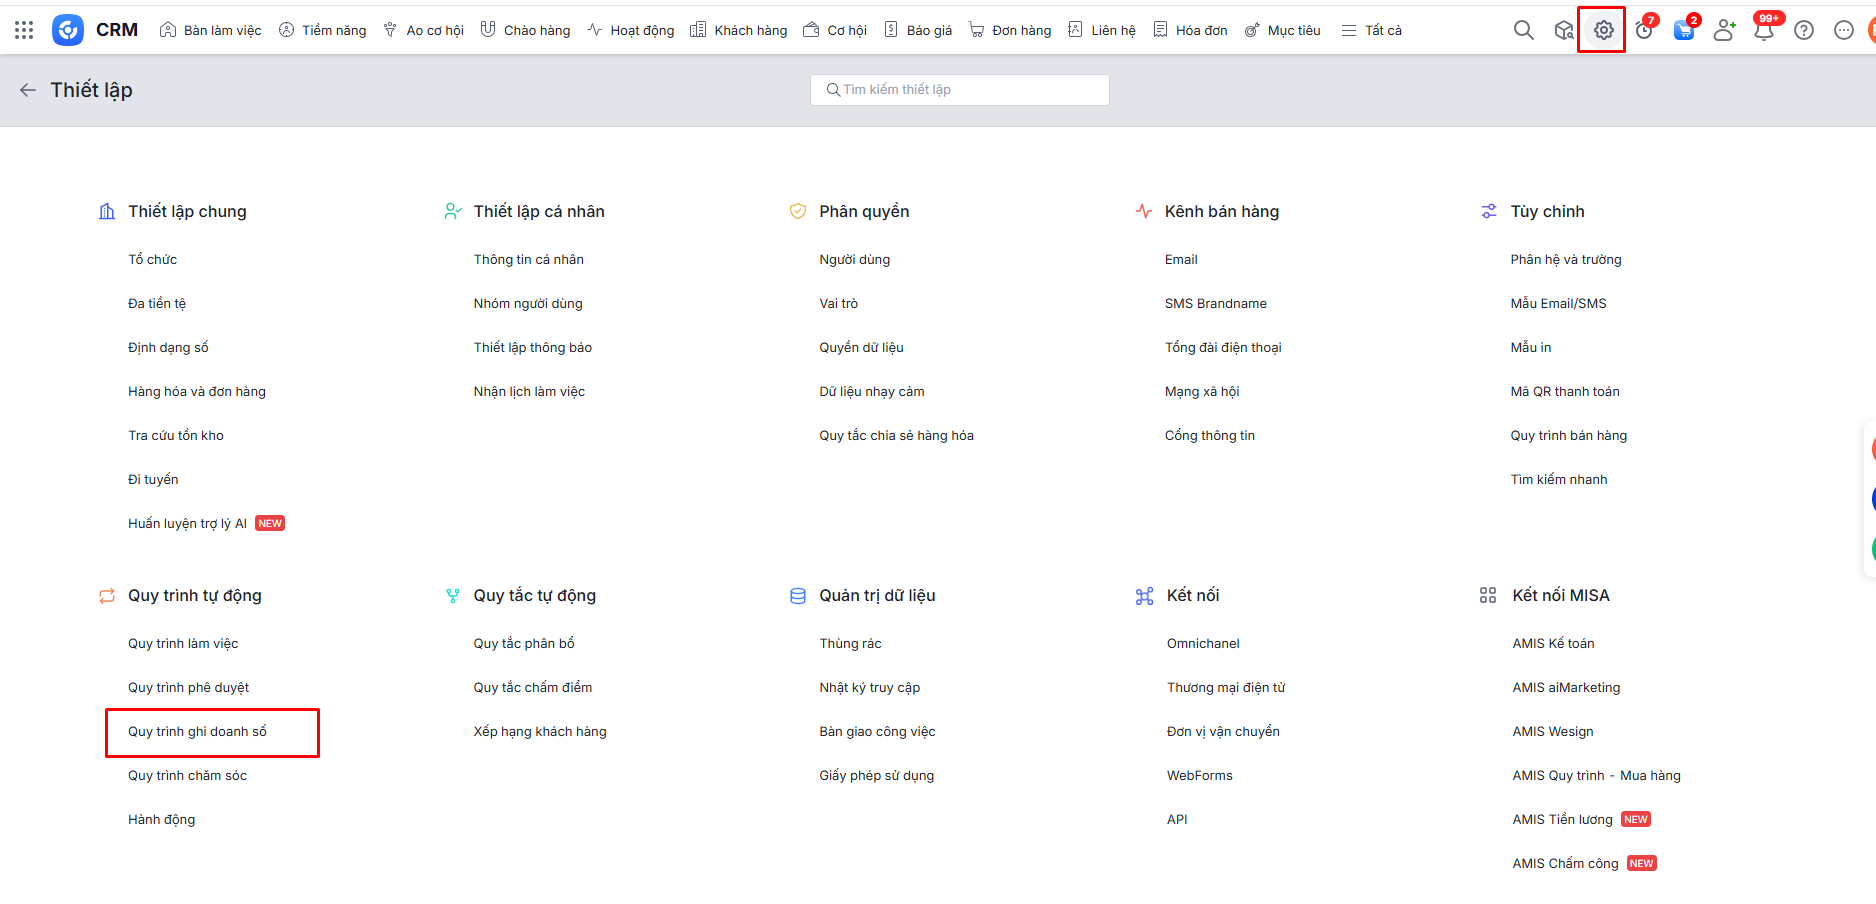Switch to the Báo giá tab
The image size is (1876, 904).
(x=918, y=30)
